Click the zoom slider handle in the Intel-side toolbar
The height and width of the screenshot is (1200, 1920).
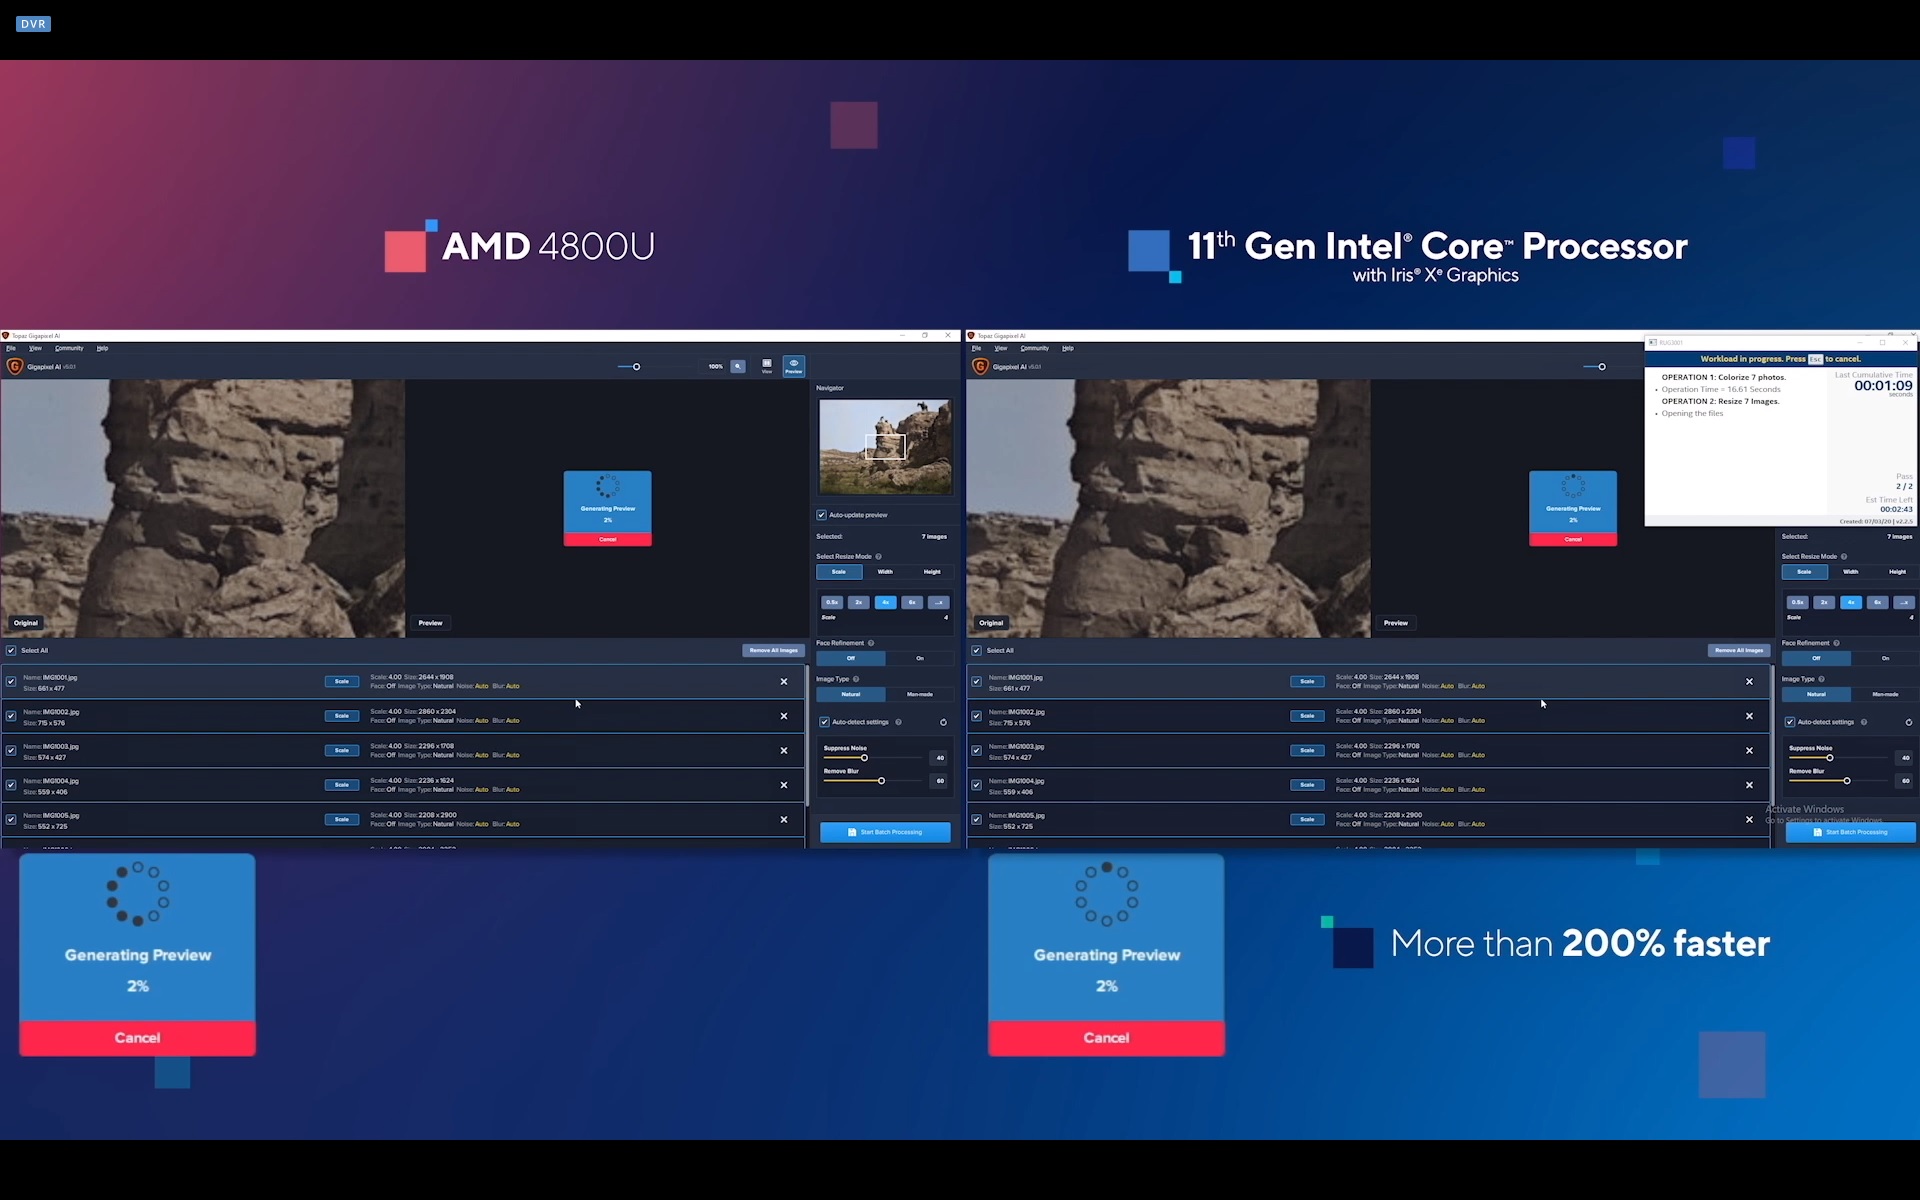pyautogui.click(x=1602, y=367)
